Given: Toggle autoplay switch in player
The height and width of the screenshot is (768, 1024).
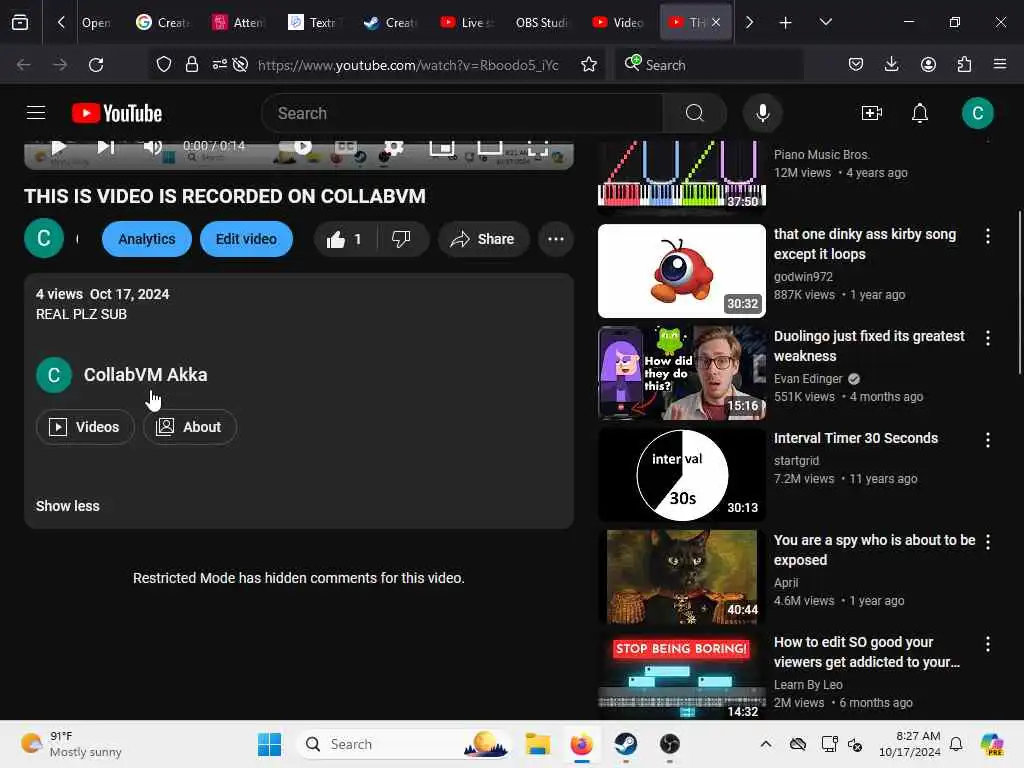Looking at the screenshot, I should tap(297, 146).
